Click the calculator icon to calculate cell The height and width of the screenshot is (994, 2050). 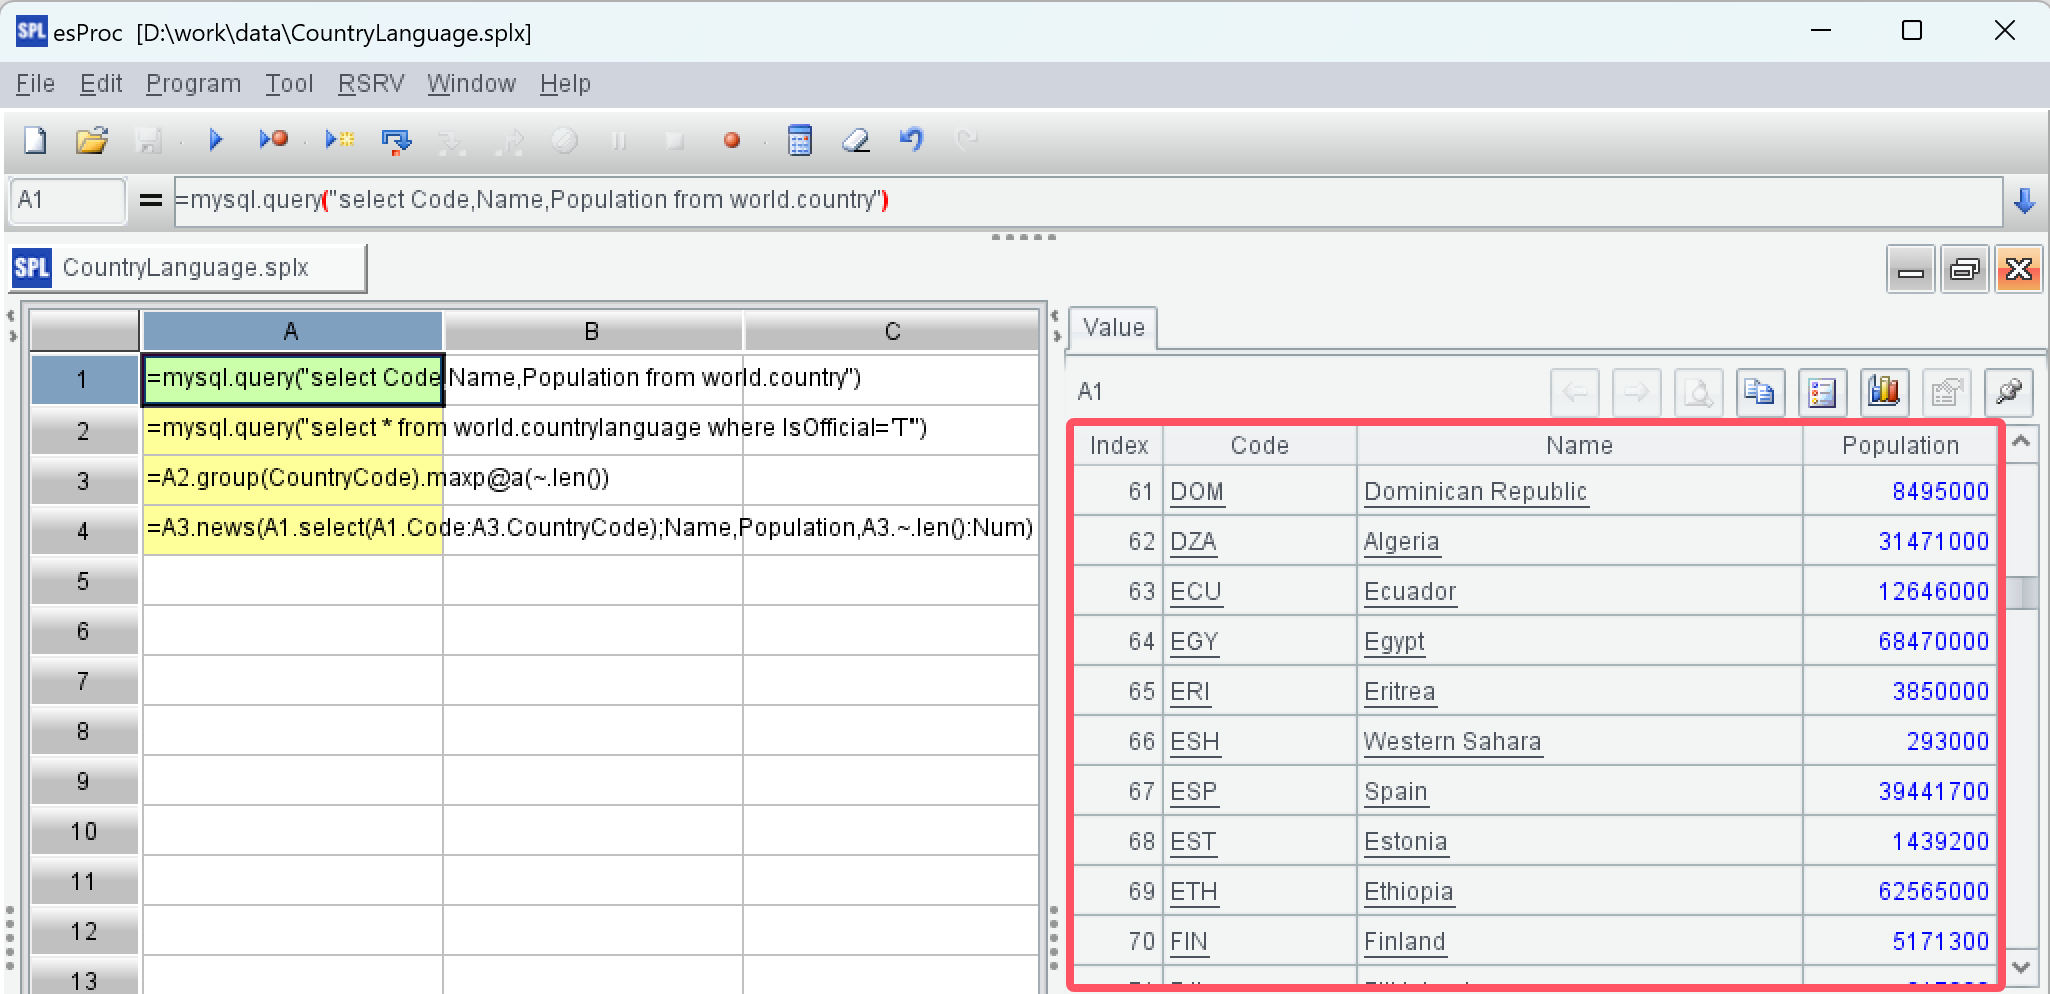coord(800,141)
